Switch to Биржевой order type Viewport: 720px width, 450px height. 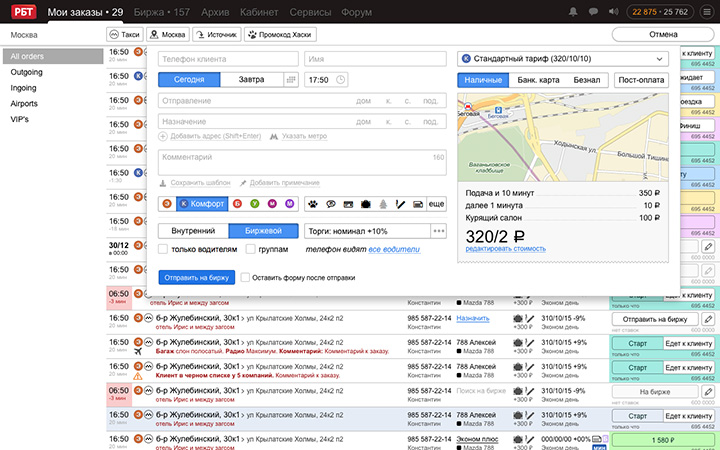coord(264,231)
